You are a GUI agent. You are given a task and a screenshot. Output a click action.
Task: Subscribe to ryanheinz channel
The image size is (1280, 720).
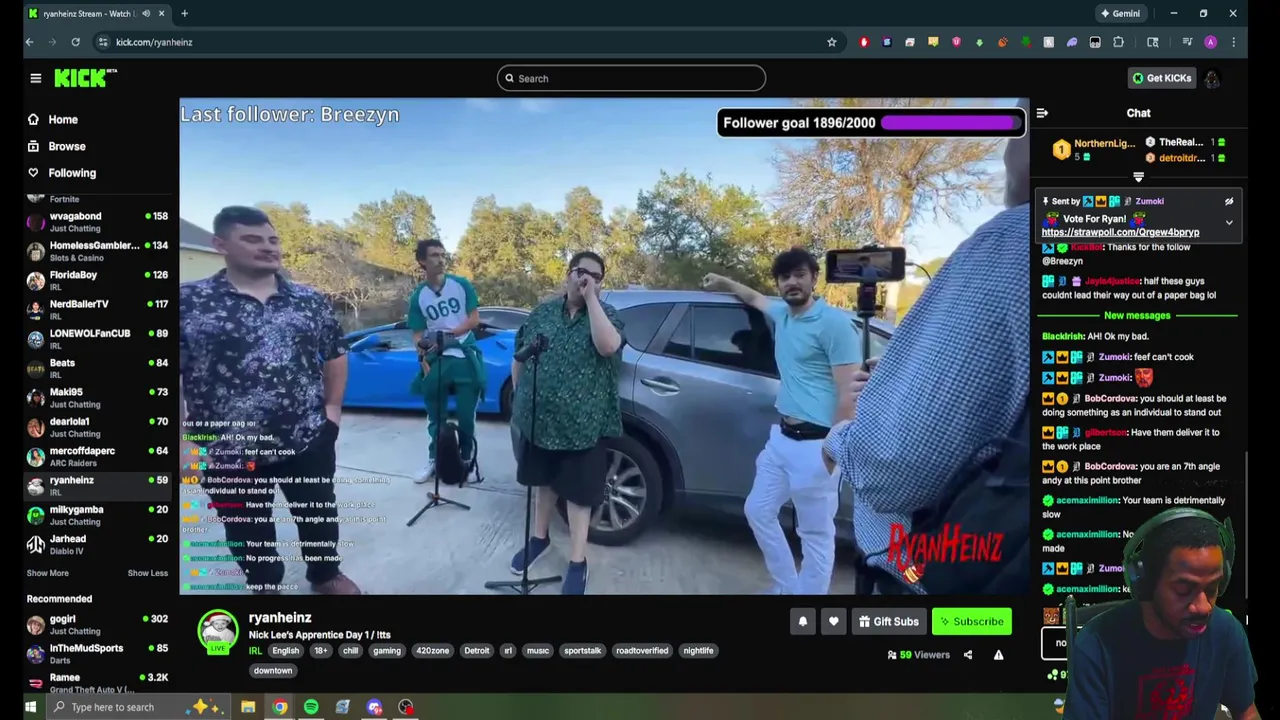(x=971, y=622)
